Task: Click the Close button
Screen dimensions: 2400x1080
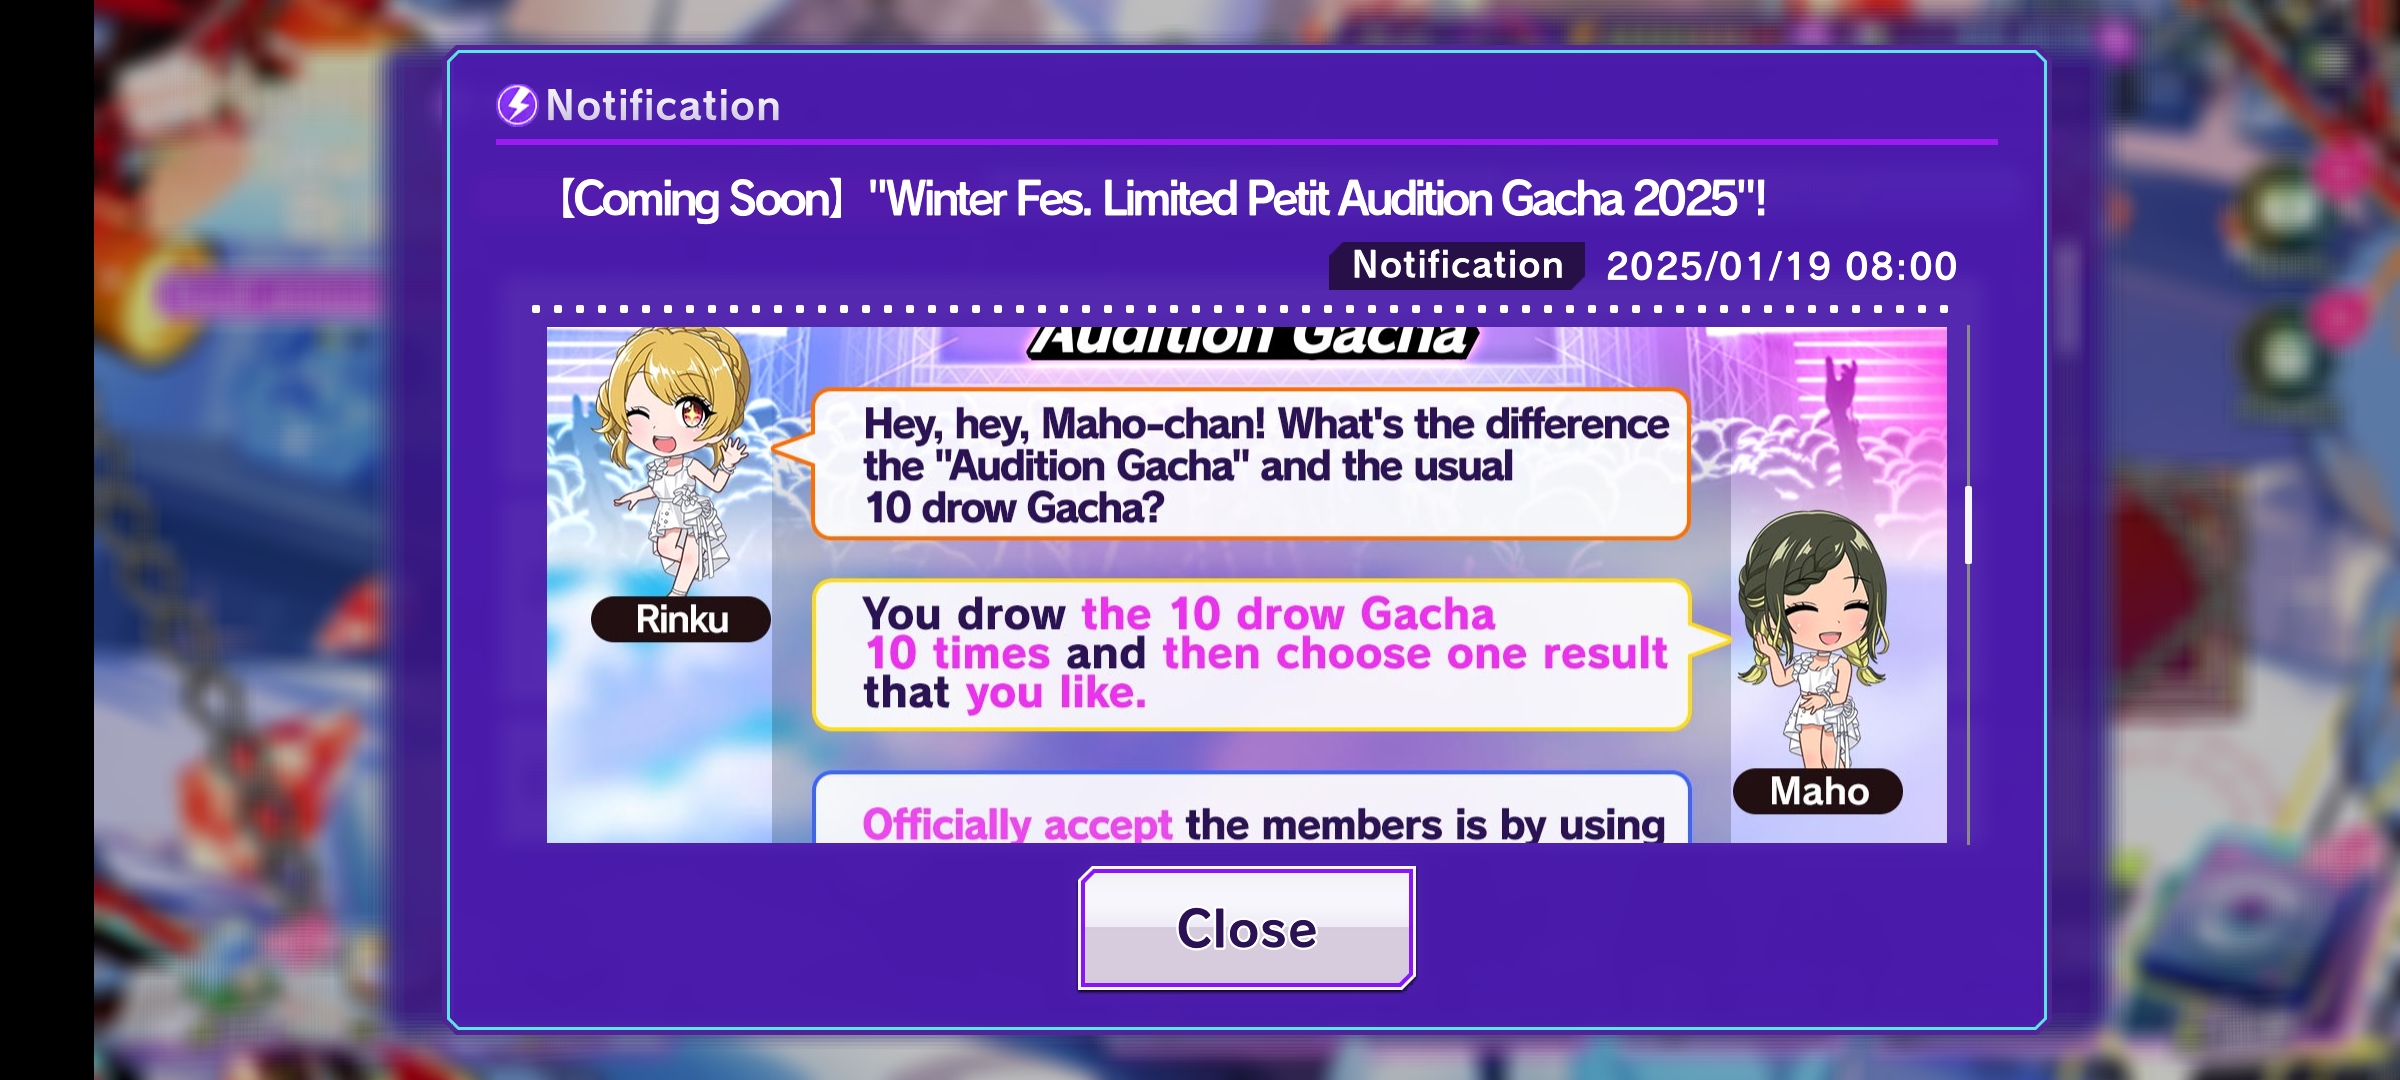Action: 1246,928
